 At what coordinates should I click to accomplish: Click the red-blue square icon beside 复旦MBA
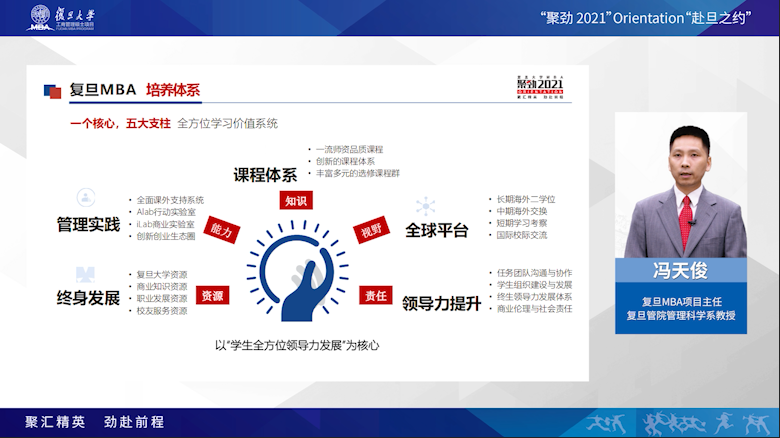pos(52,91)
